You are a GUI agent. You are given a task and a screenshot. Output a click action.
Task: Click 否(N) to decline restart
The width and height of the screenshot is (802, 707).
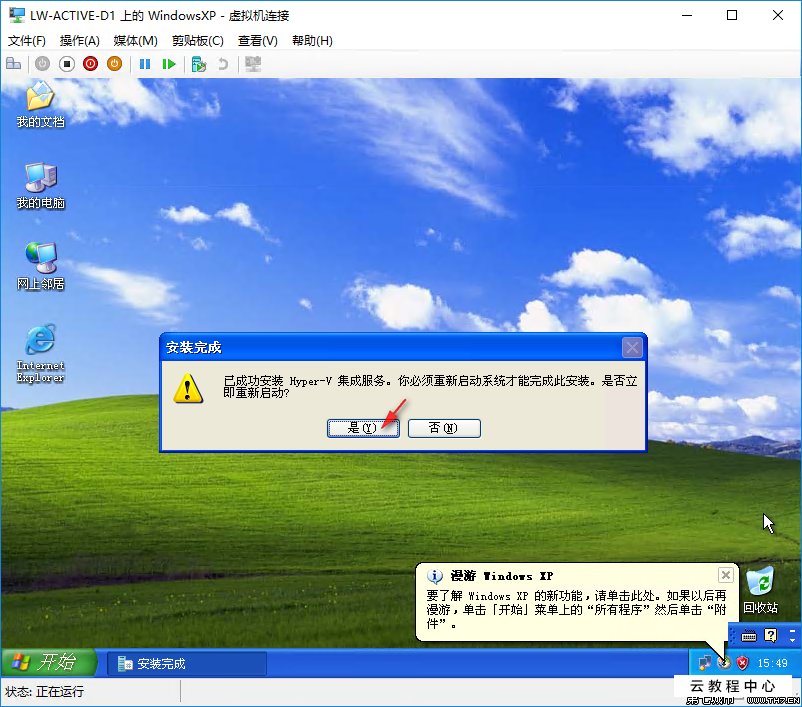click(x=444, y=428)
